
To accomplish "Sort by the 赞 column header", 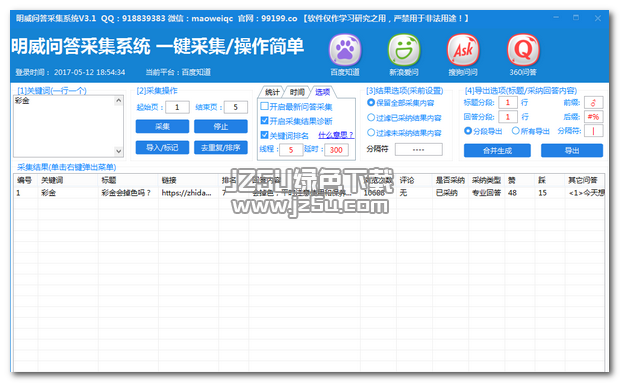I will tap(519, 180).
